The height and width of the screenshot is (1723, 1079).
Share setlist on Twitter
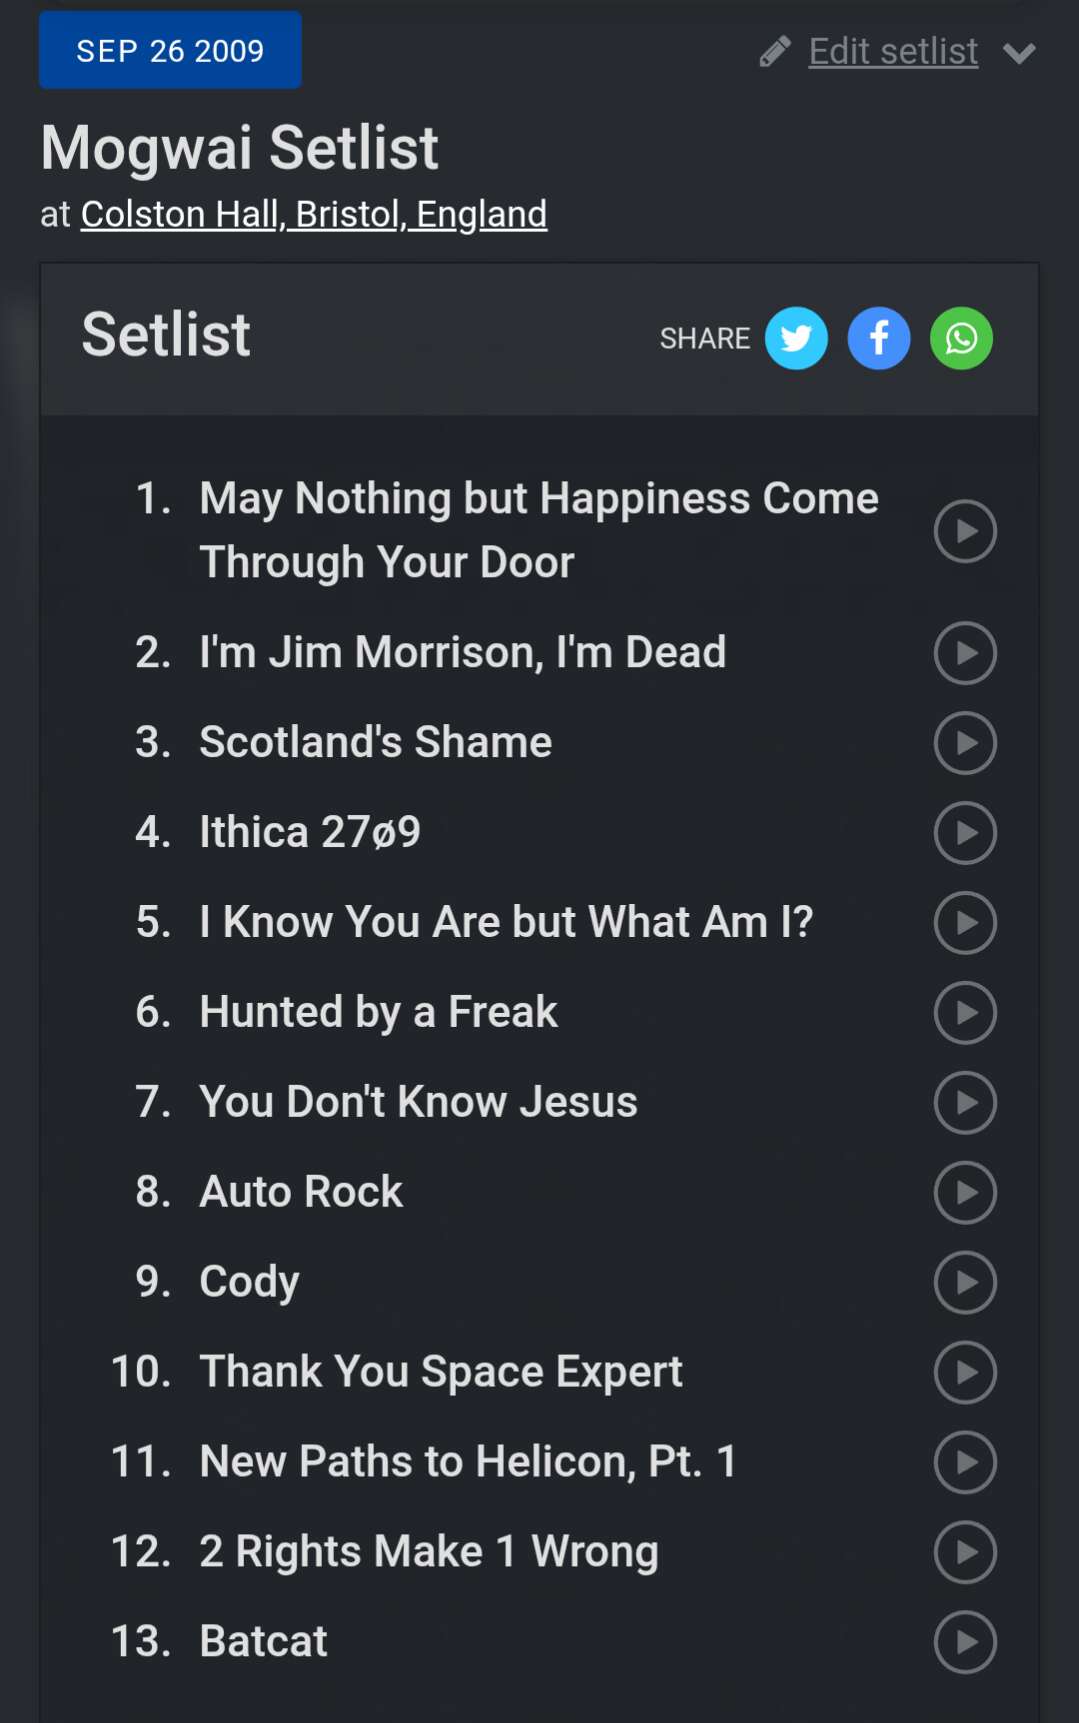(x=796, y=339)
